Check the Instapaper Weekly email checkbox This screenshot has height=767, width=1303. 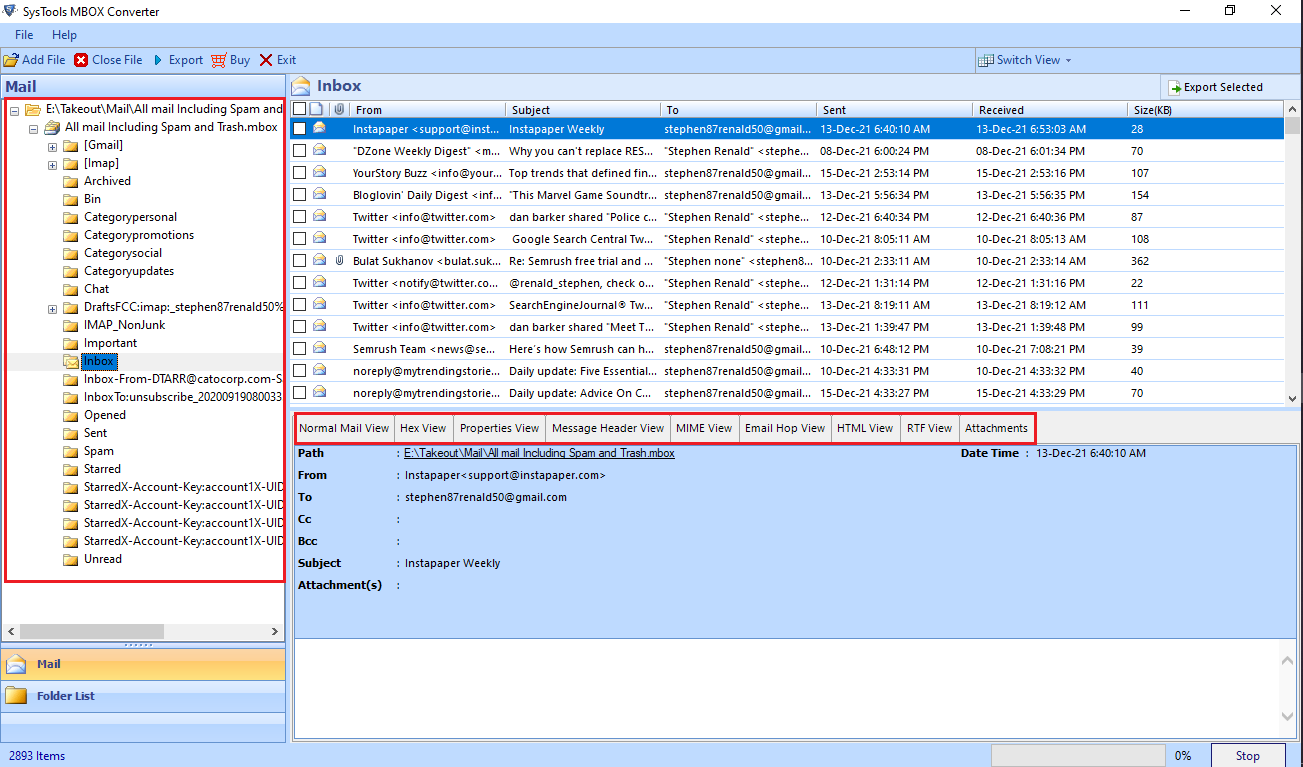pos(299,128)
